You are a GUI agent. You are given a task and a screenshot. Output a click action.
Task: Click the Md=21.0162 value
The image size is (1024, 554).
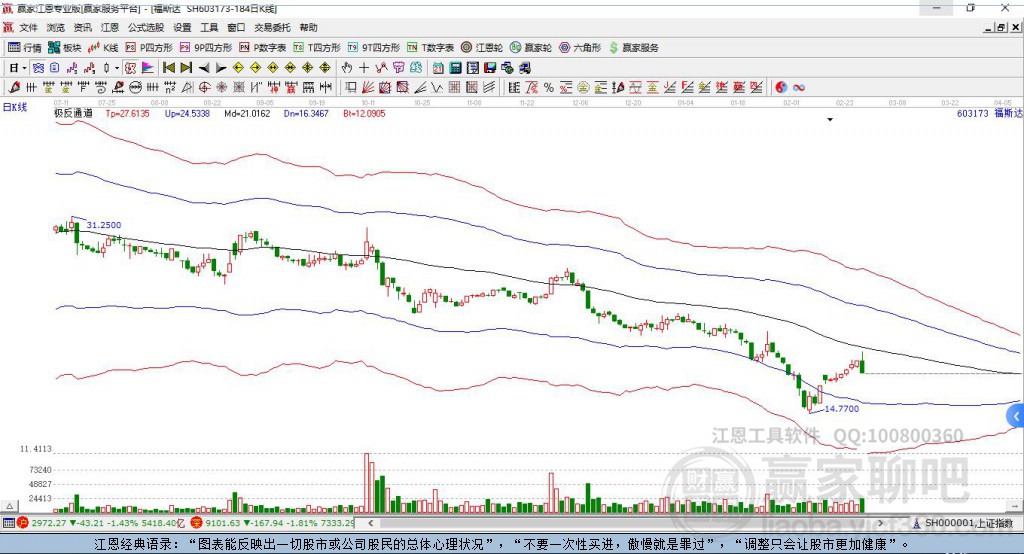(x=247, y=113)
